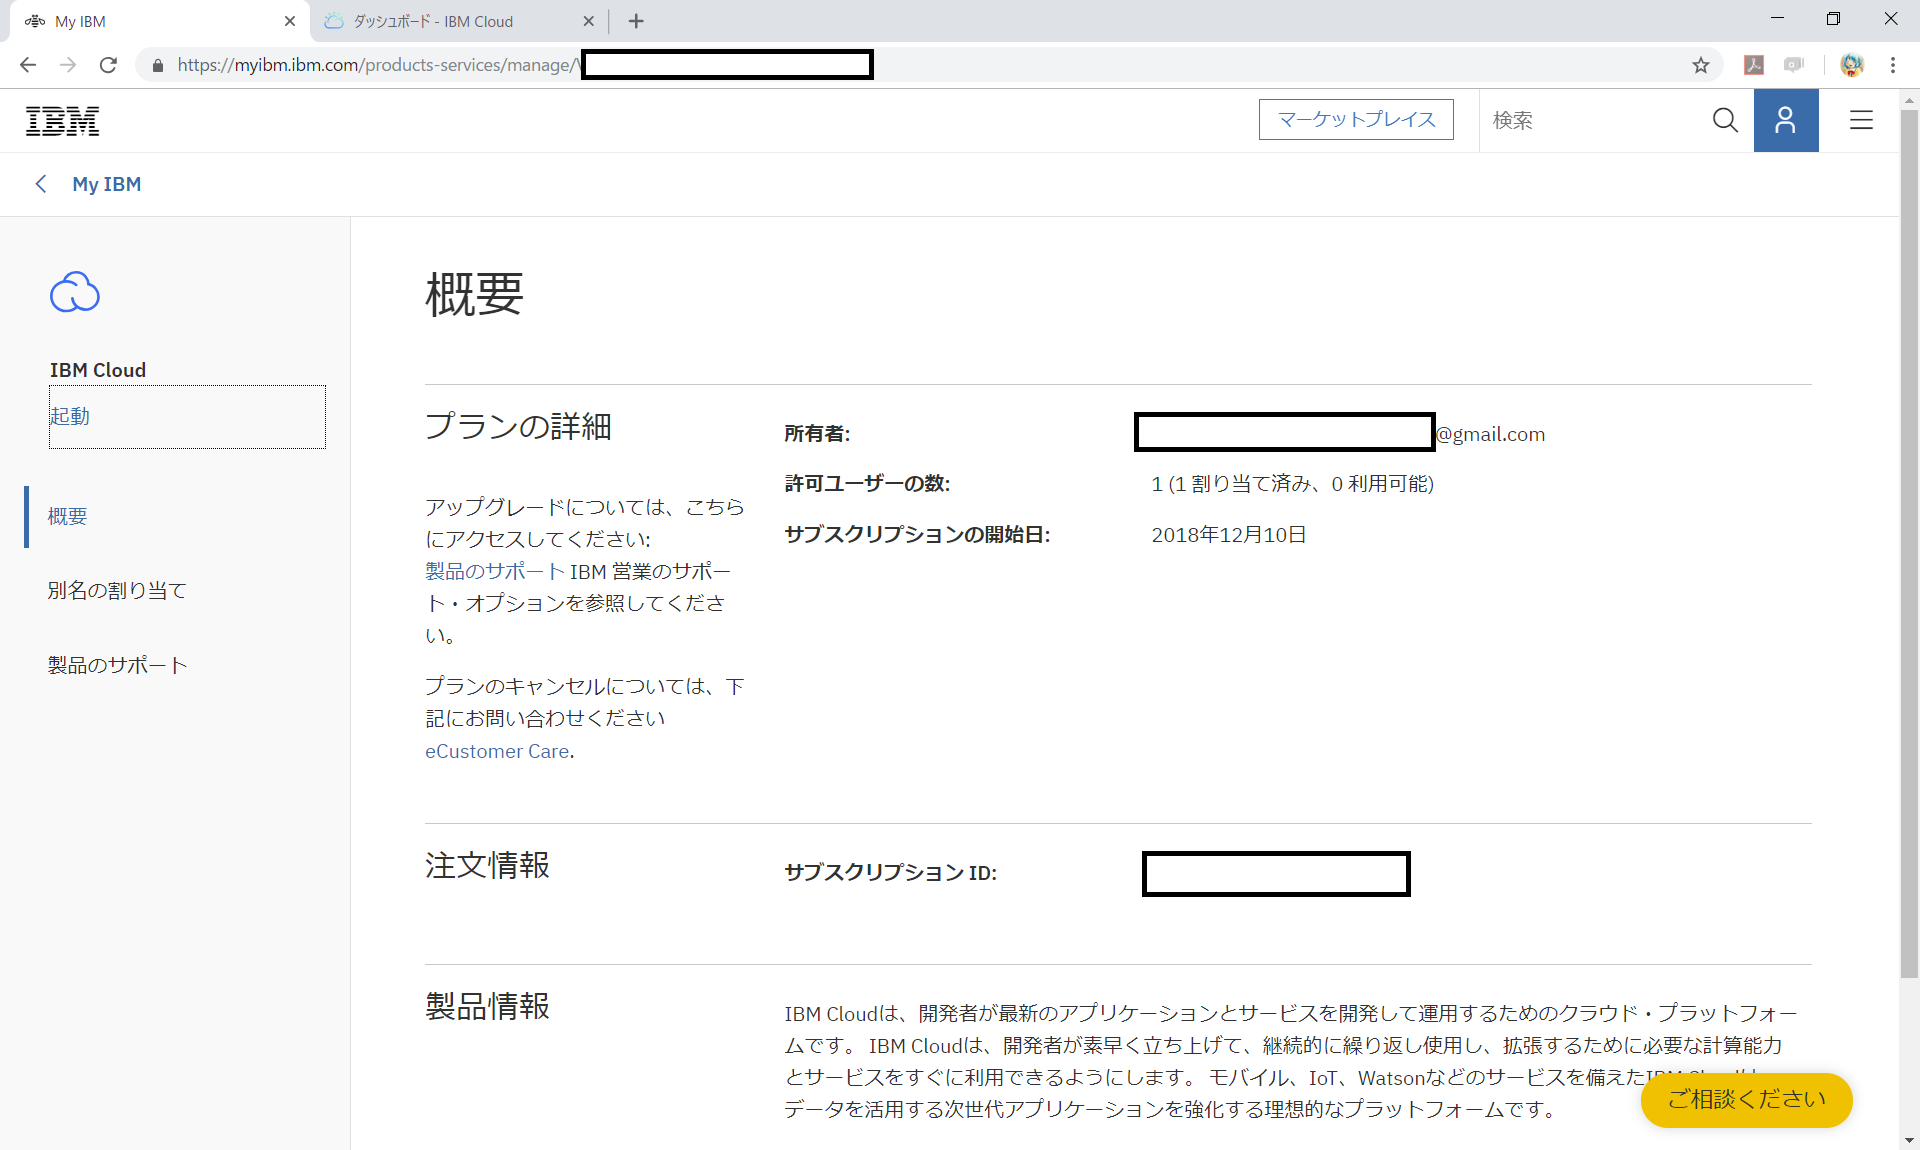Image resolution: width=1920 pixels, height=1150 pixels.
Task: Select 別名の割り当て in sidebar
Action: tap(117, 591)
